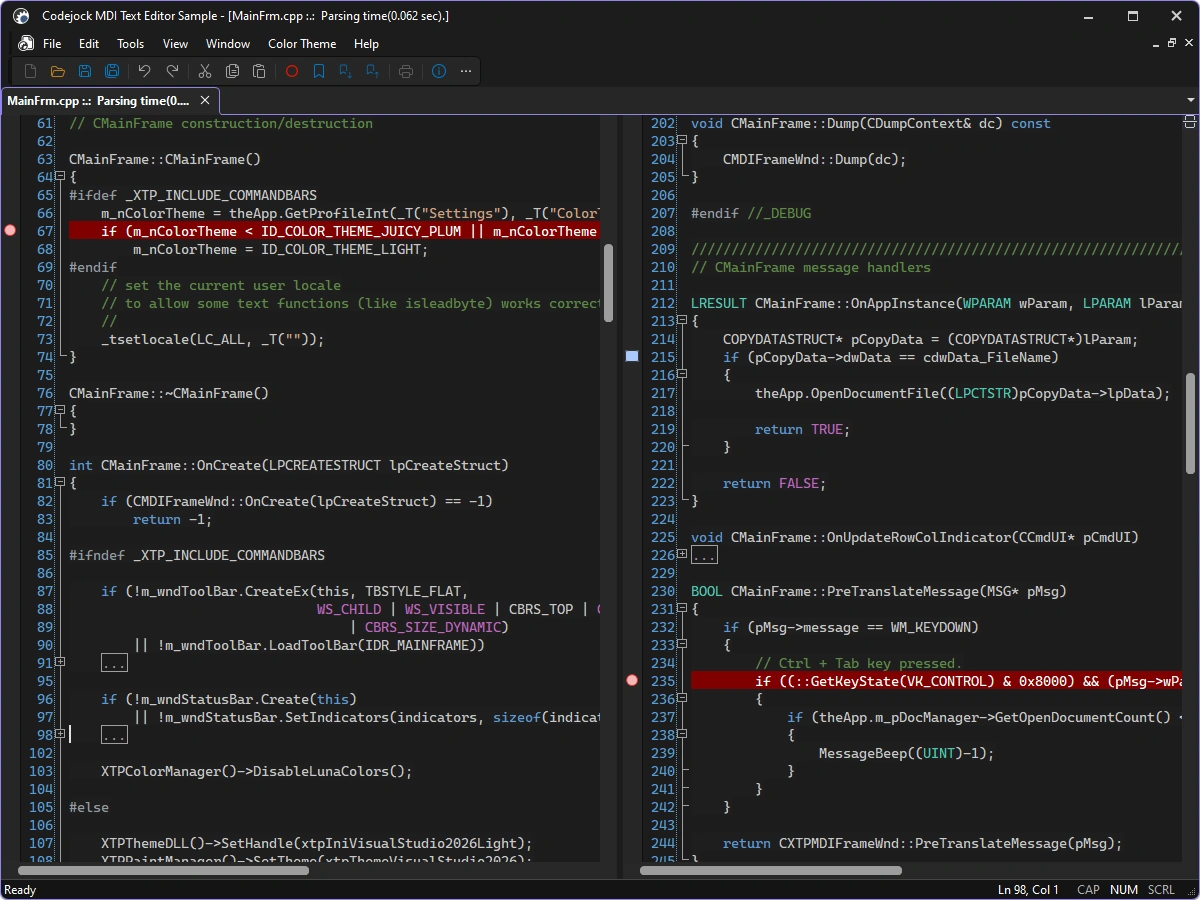Create a new file with New icon
Viewport: 1200px width, 900px height.
(30, 71)
